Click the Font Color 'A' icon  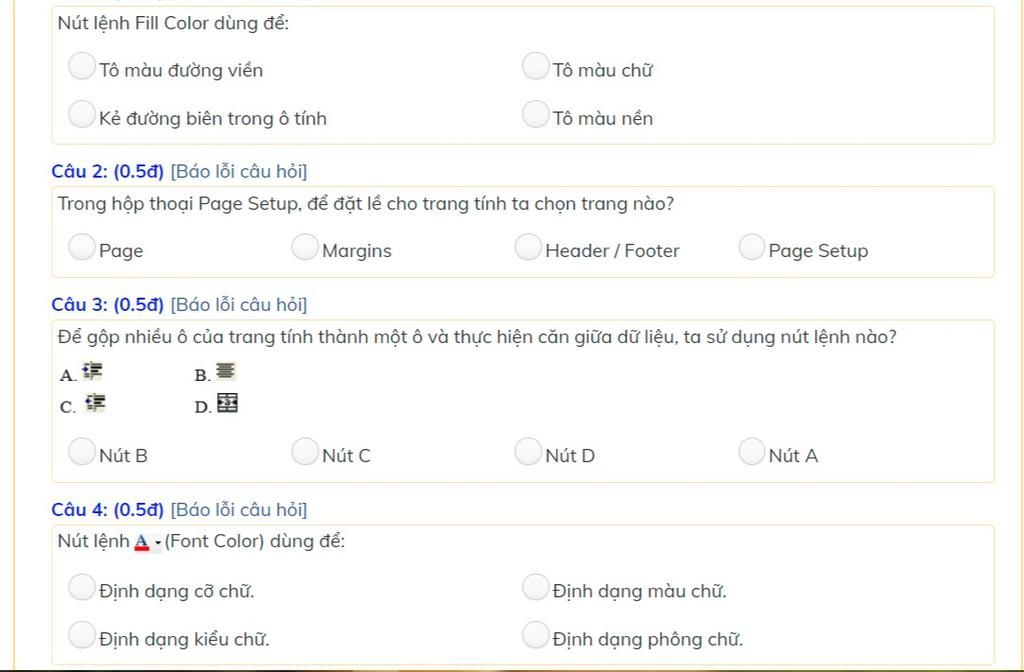pos(142,542)
